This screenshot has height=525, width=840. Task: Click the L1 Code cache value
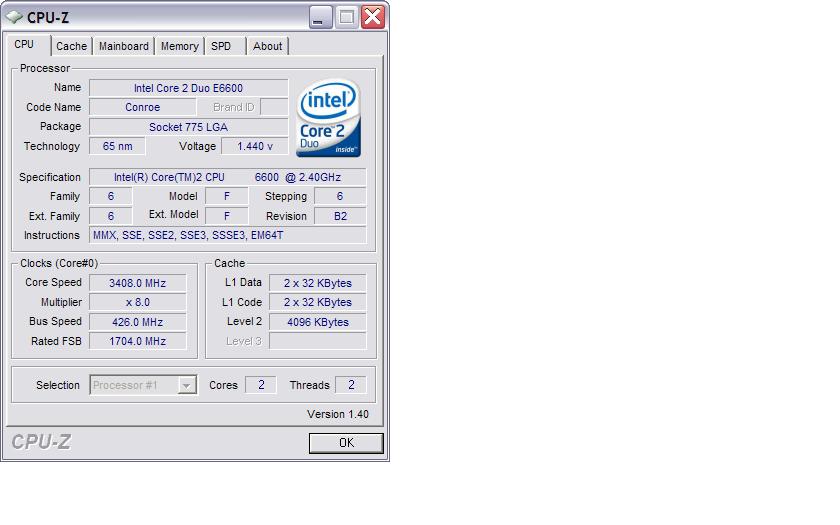(318, 303)
